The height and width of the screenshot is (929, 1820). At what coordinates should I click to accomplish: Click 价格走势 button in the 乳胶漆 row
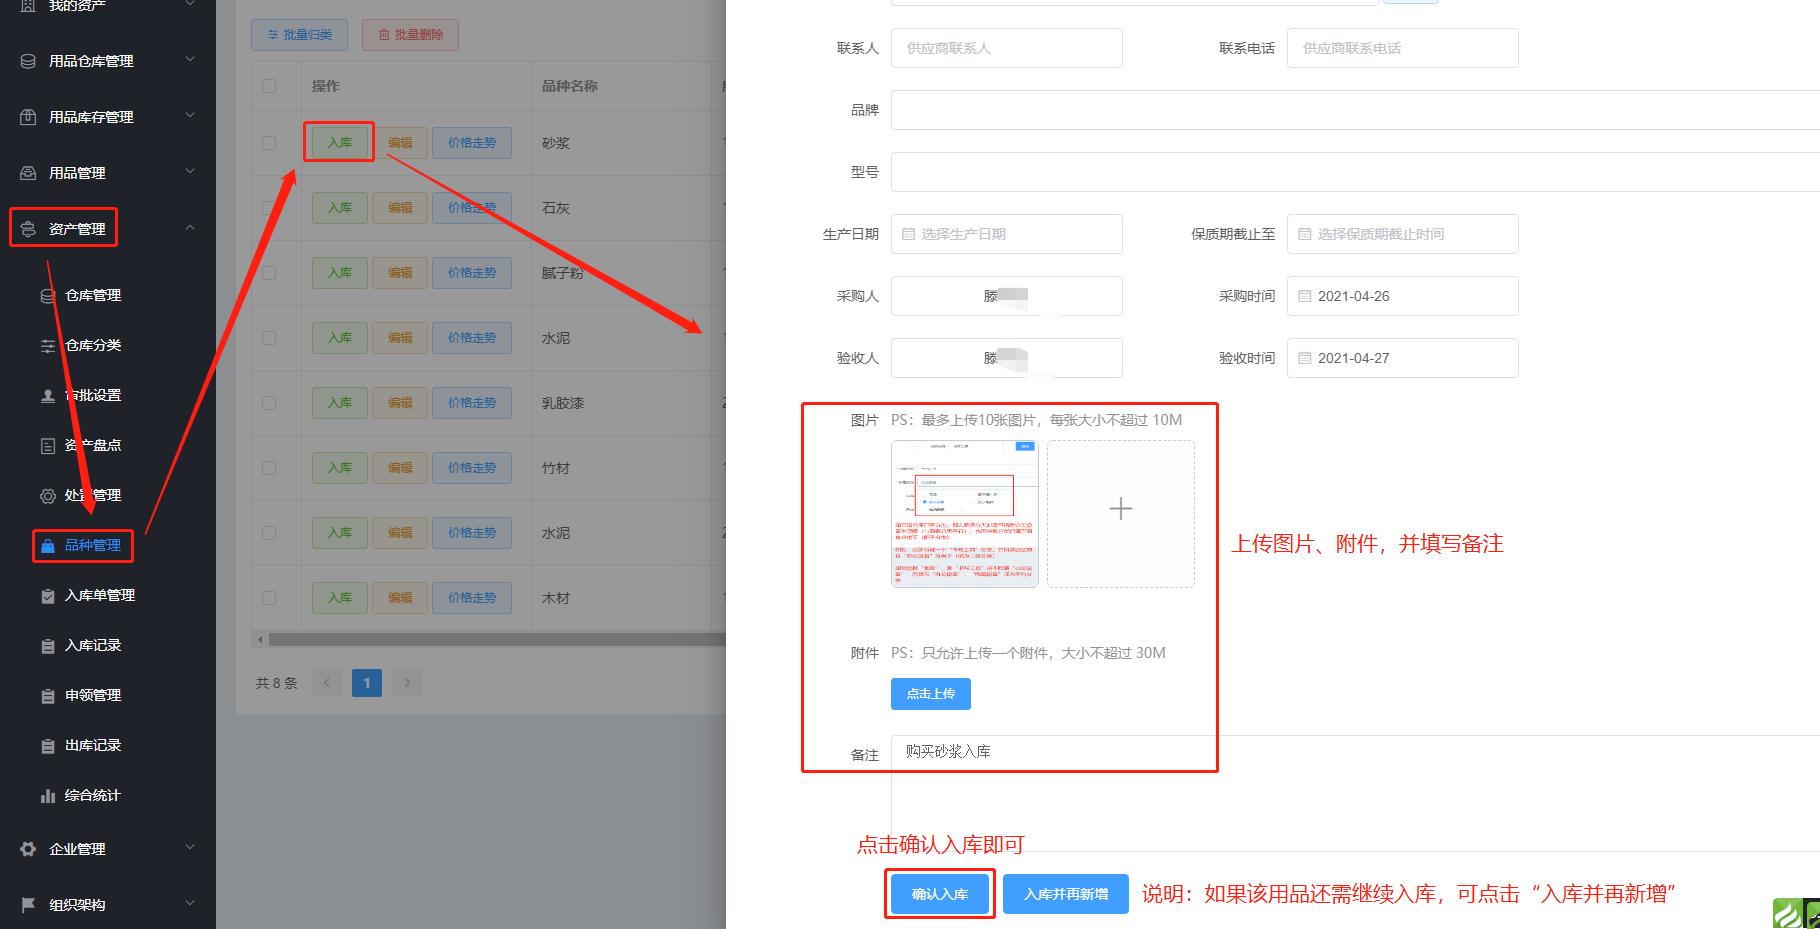(472, 403)
